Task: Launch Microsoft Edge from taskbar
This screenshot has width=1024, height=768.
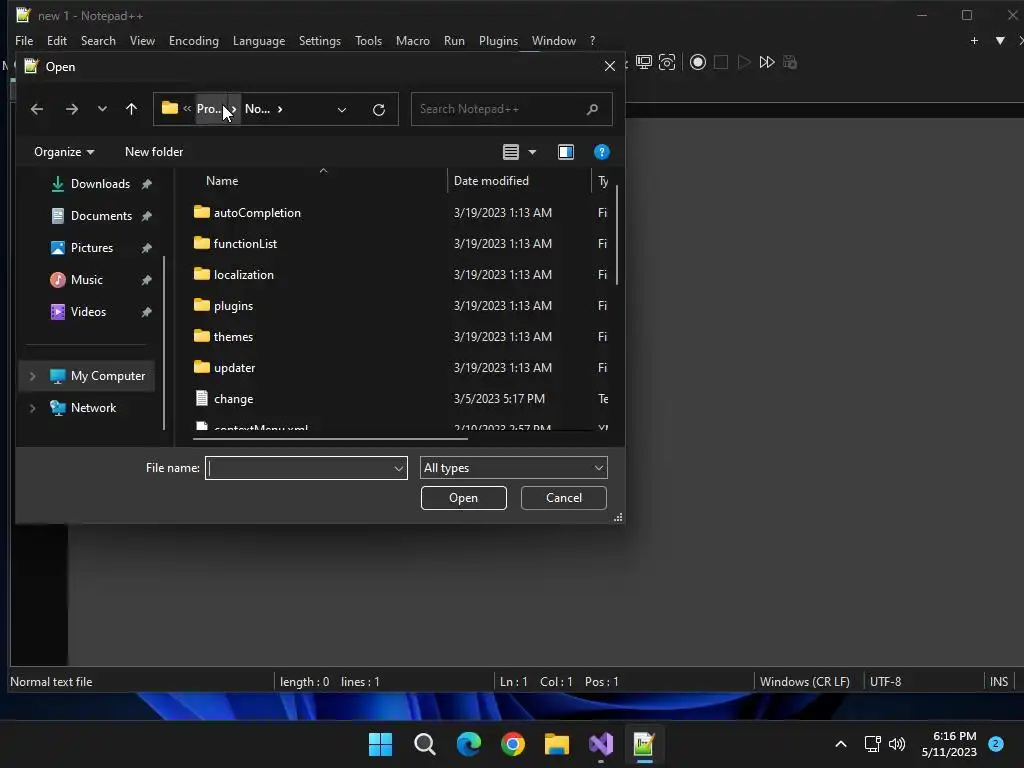Action: tap(468, 744)
